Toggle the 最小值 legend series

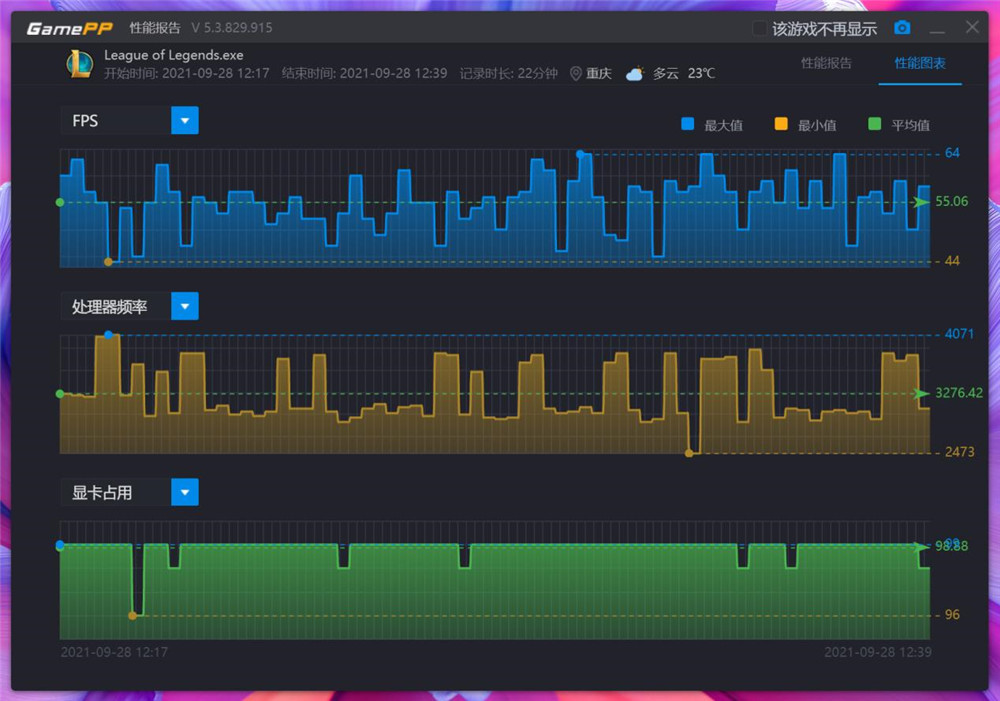[x=781, y=125]
